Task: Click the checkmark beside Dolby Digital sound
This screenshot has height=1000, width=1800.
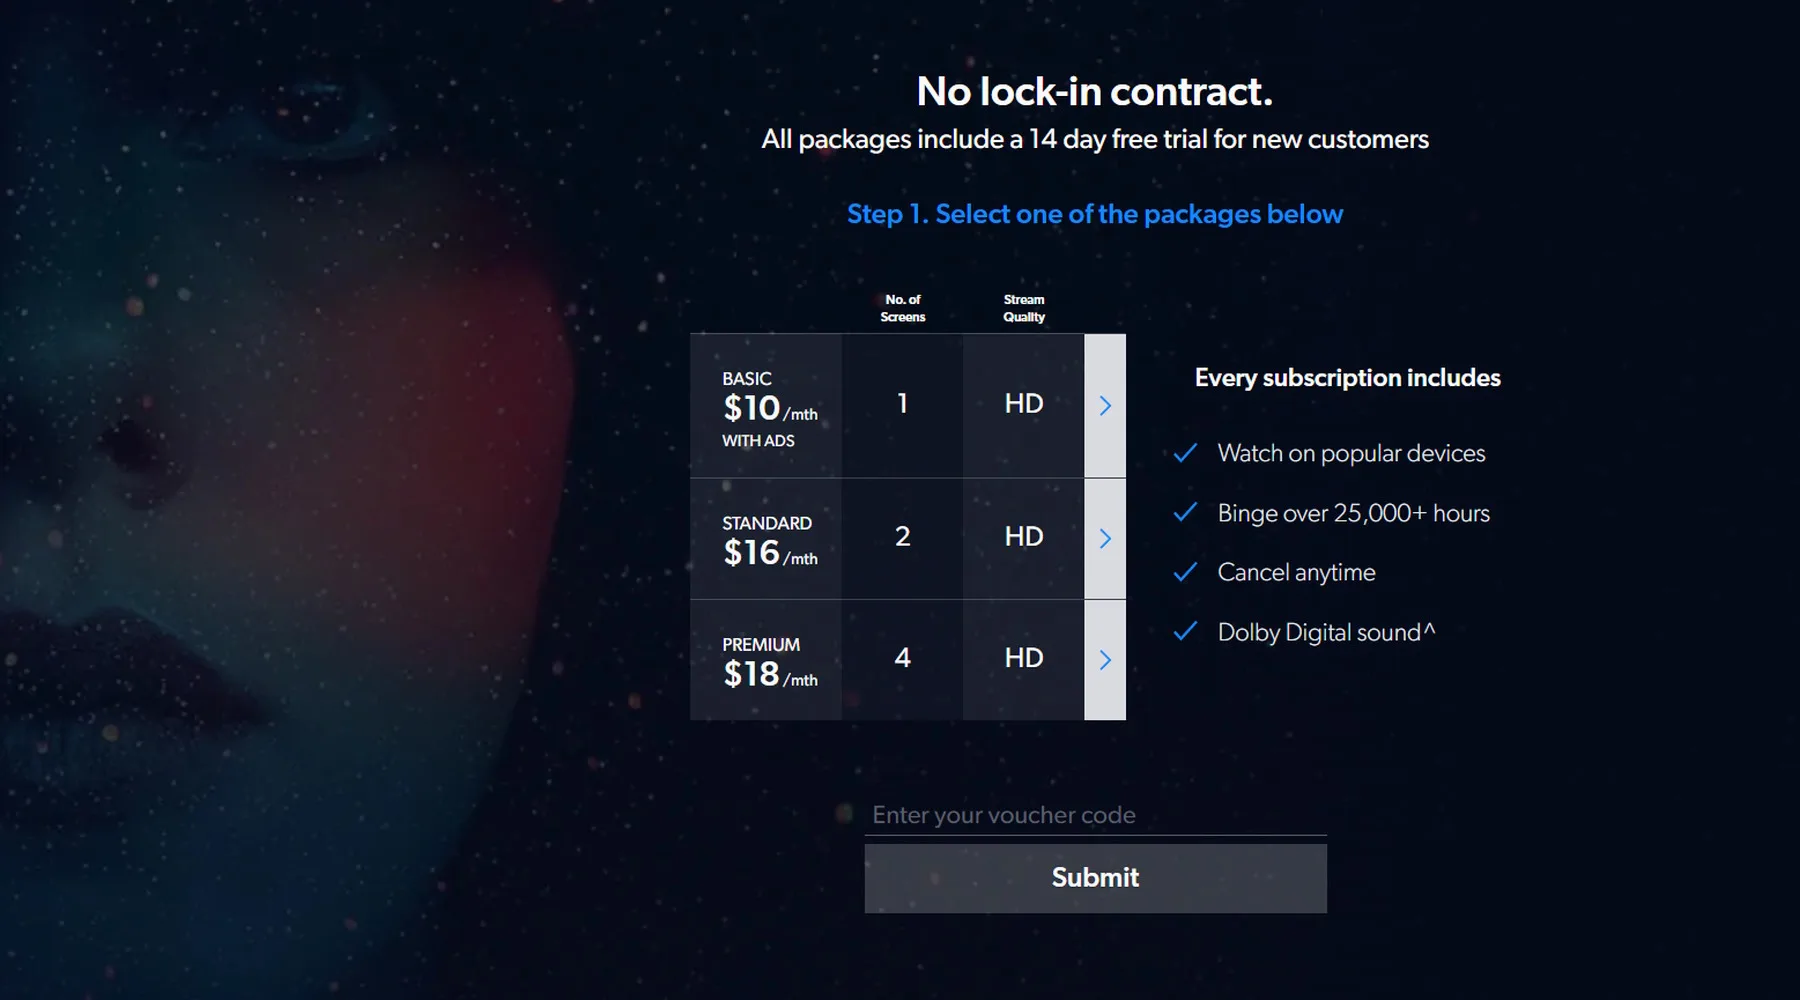Action: 1185,631
